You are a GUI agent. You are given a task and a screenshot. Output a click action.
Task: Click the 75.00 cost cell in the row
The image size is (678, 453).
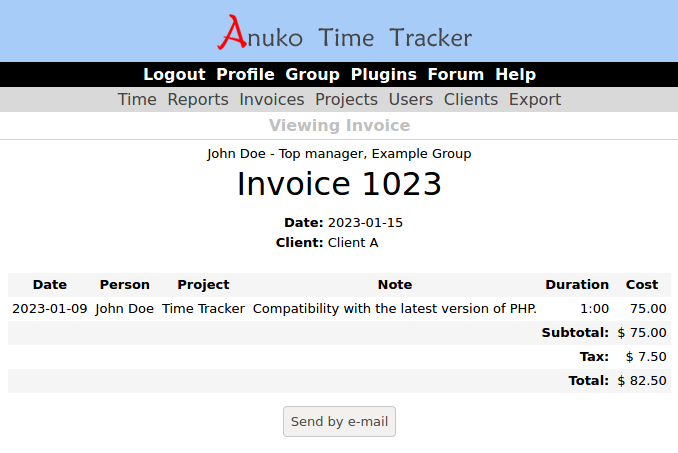tap(648, 309)
